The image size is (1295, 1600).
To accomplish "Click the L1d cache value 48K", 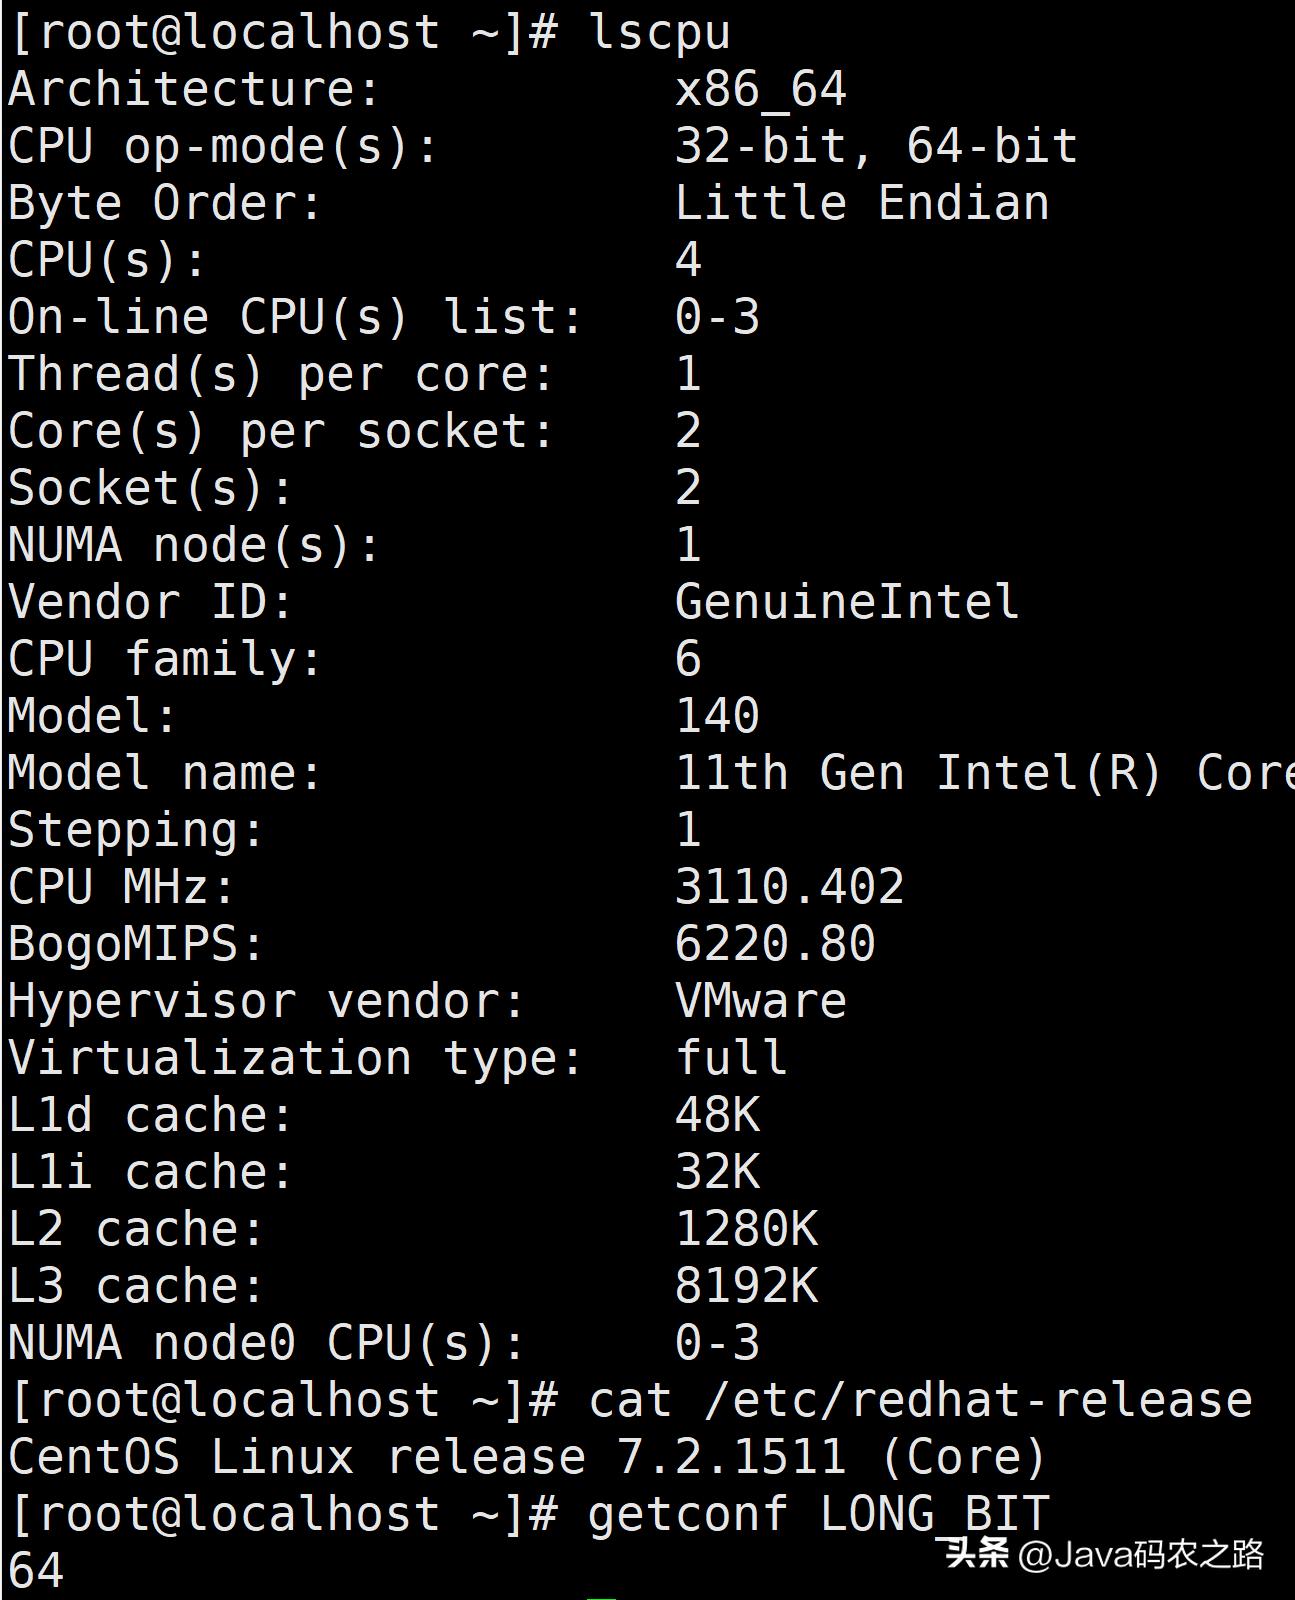I will pyautogui.click(x=718, y=1115).
